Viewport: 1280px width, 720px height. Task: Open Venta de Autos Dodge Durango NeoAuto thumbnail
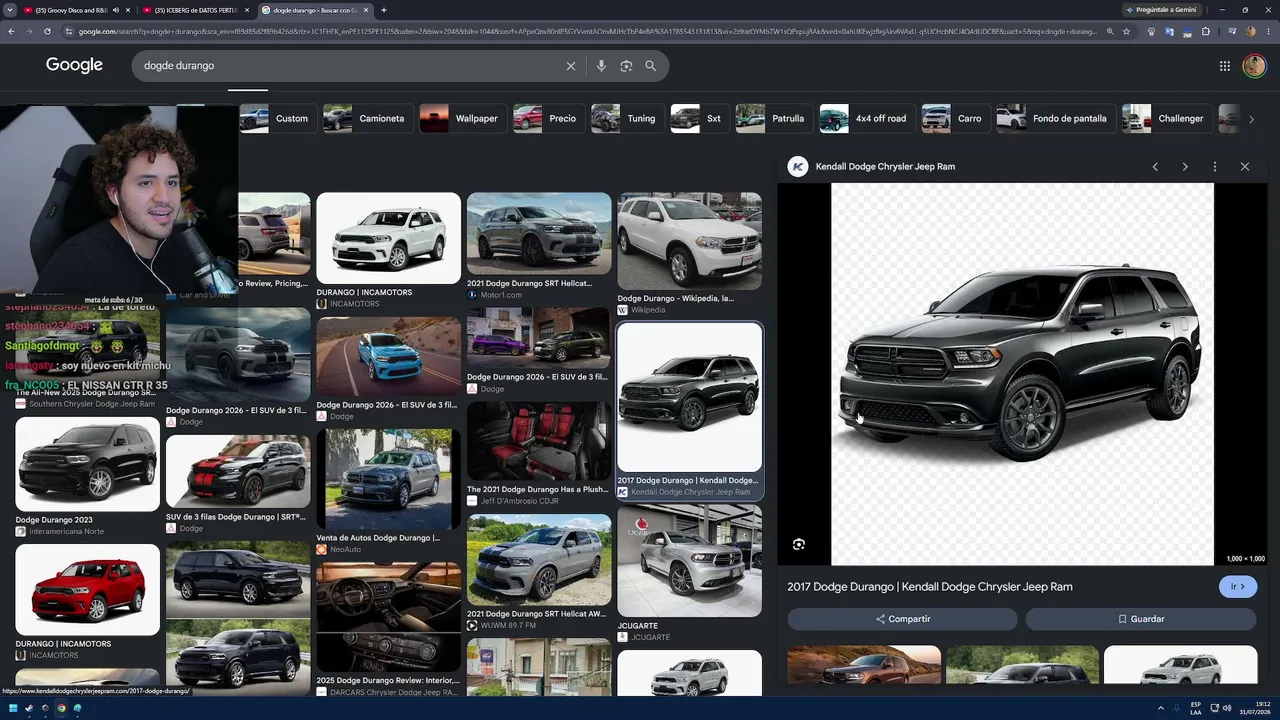coord(389,479)
